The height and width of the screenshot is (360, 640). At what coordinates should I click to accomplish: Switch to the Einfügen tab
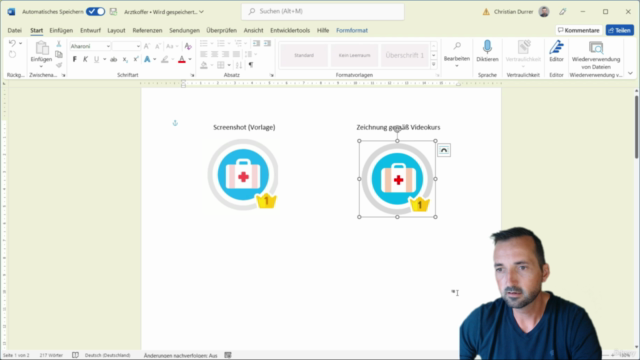click(x=61, y=30)
